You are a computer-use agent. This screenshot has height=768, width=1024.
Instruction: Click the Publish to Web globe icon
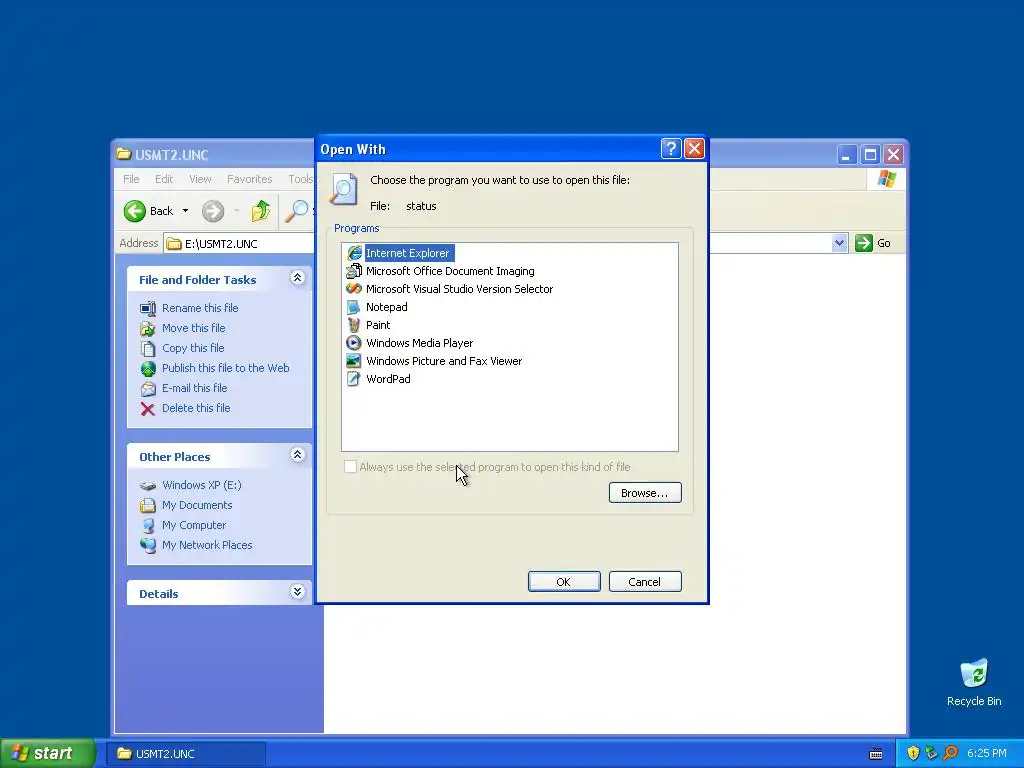click(x=148, y=368)
